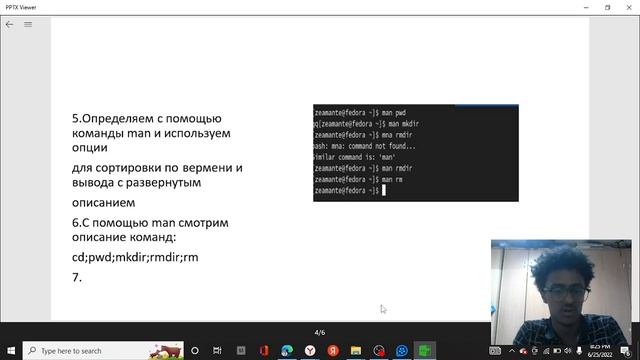The height and width of the screenshot is (360, 640).
Task: Open Task View on the taskbar
Action: pyautogui.click(x=217, y=351)
